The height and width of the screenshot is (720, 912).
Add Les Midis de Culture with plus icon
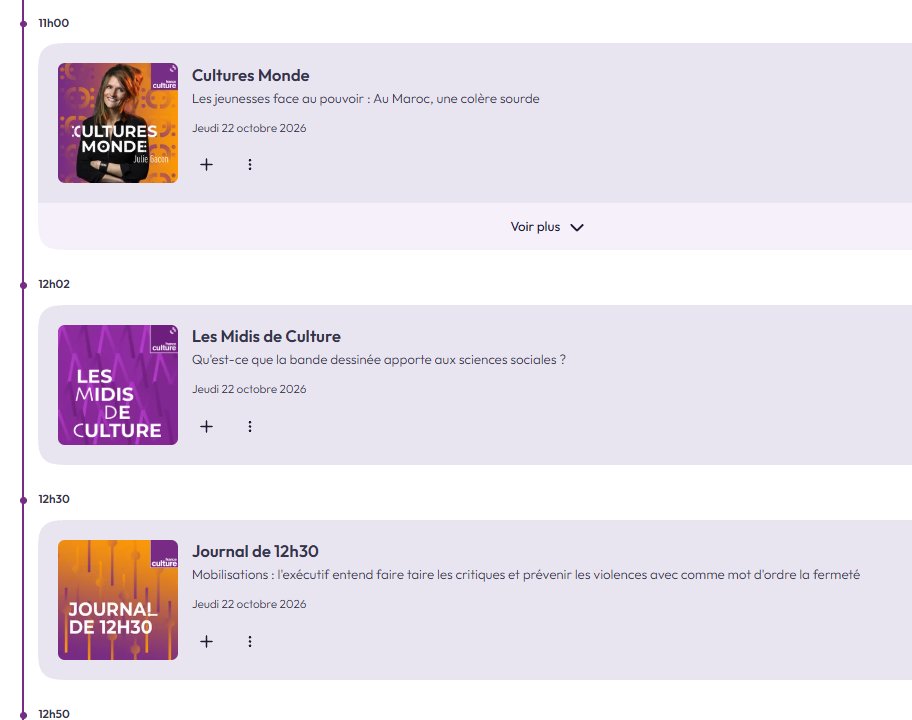pyautogui.click(x=206, y=426)
